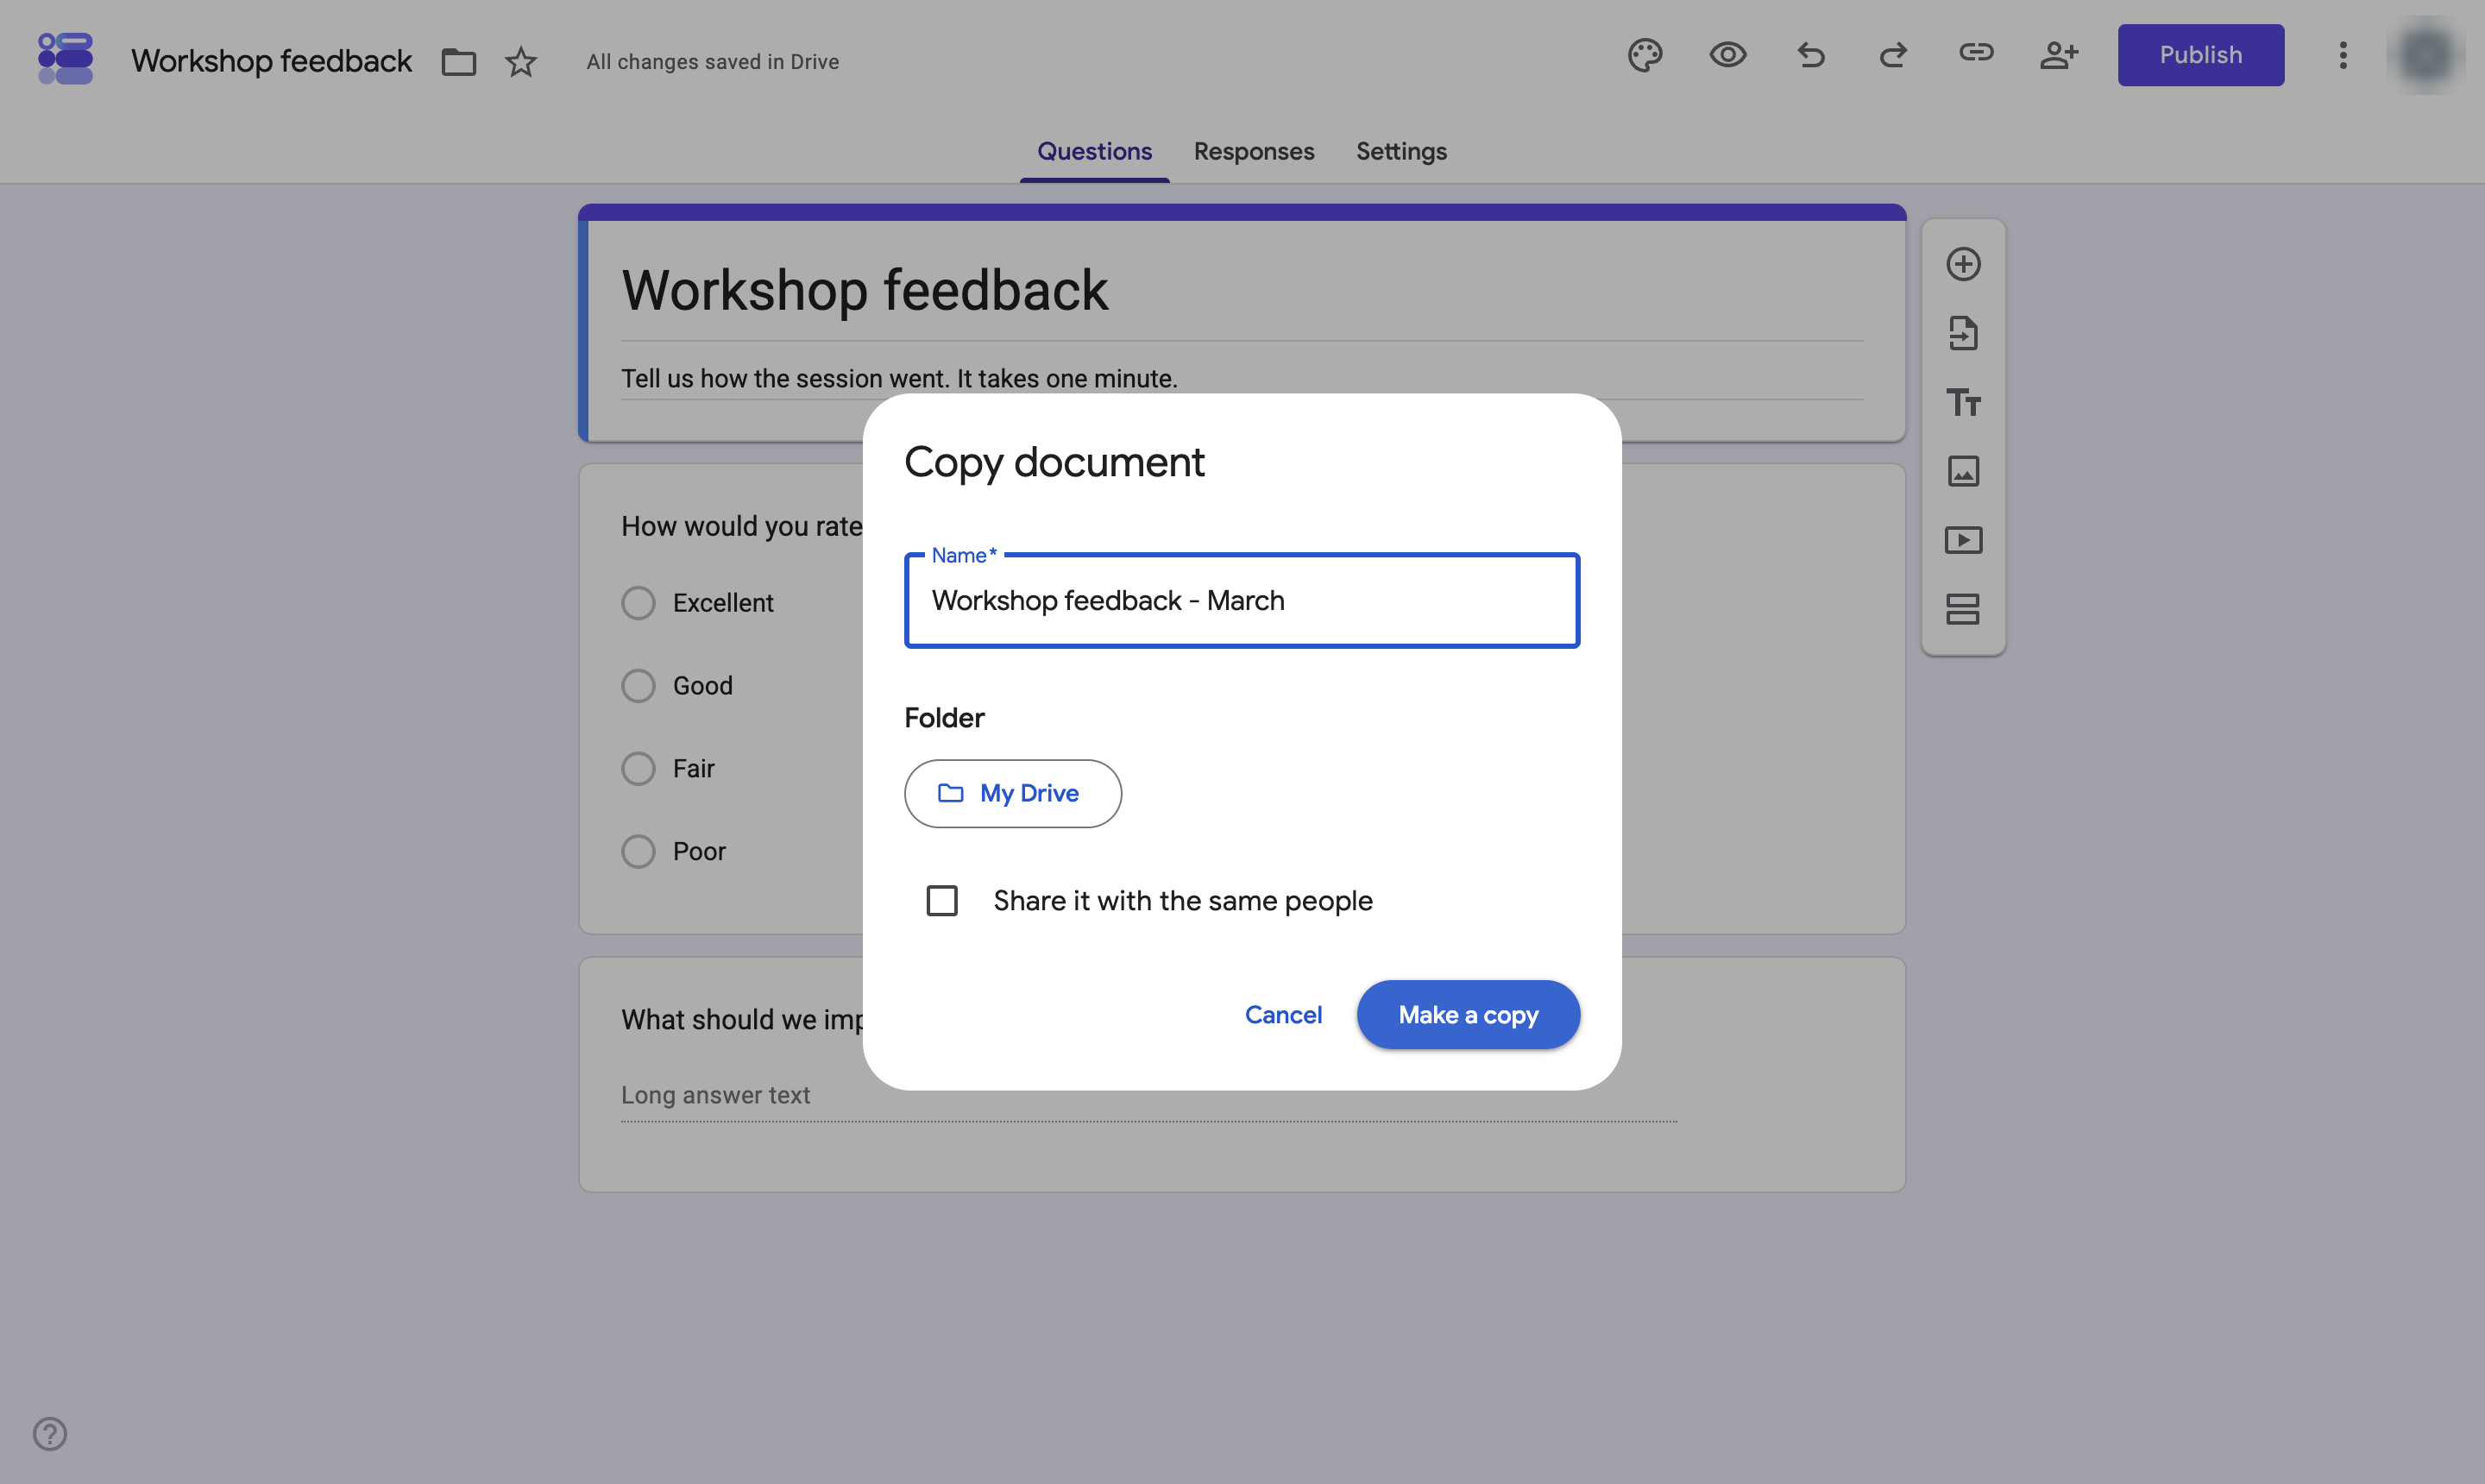The width and height of the screenshot is (2485, 1484).
Task: Select the Excellent radio option
Action: [638, 603]
